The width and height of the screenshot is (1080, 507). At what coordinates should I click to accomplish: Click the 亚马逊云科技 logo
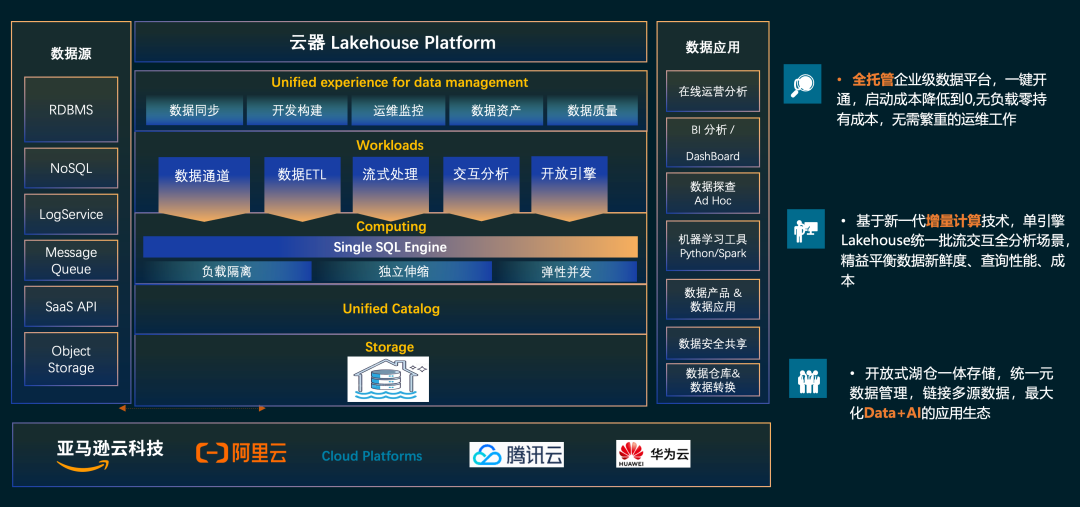[x=110, y=455]
